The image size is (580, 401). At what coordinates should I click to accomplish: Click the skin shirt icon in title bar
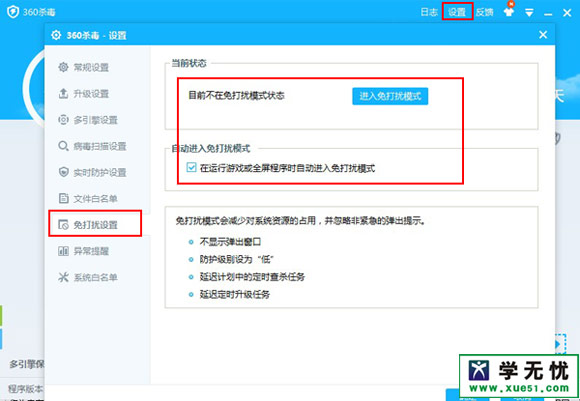click(x=509, y=12)
